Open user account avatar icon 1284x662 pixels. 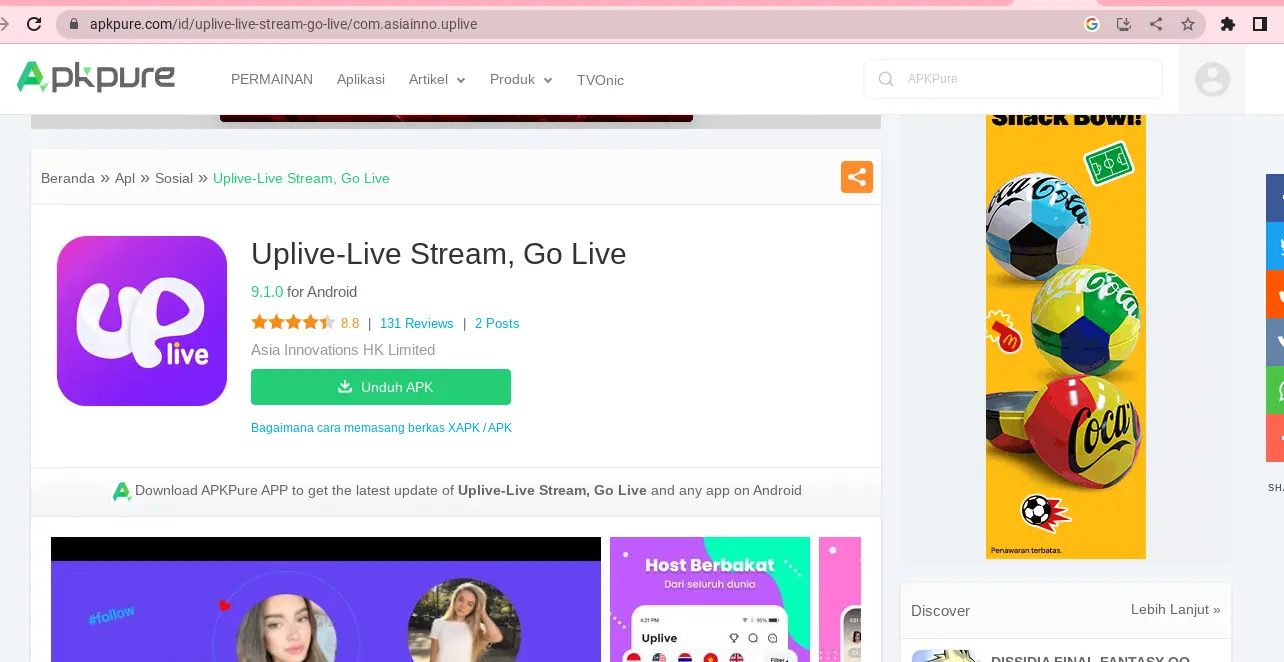pos(1212,79)
